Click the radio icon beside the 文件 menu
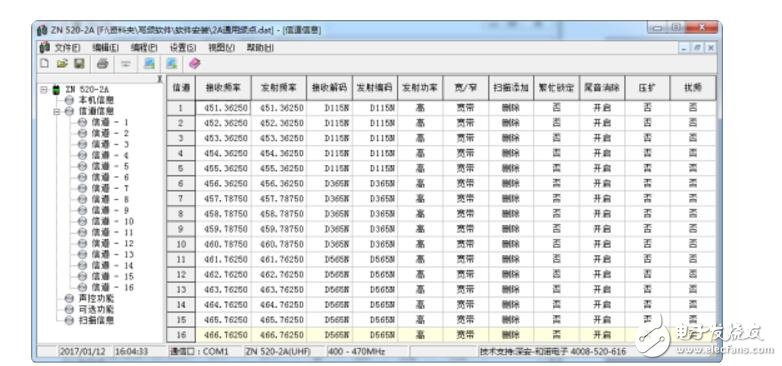 pyautogui.click(x=44, y=47)
